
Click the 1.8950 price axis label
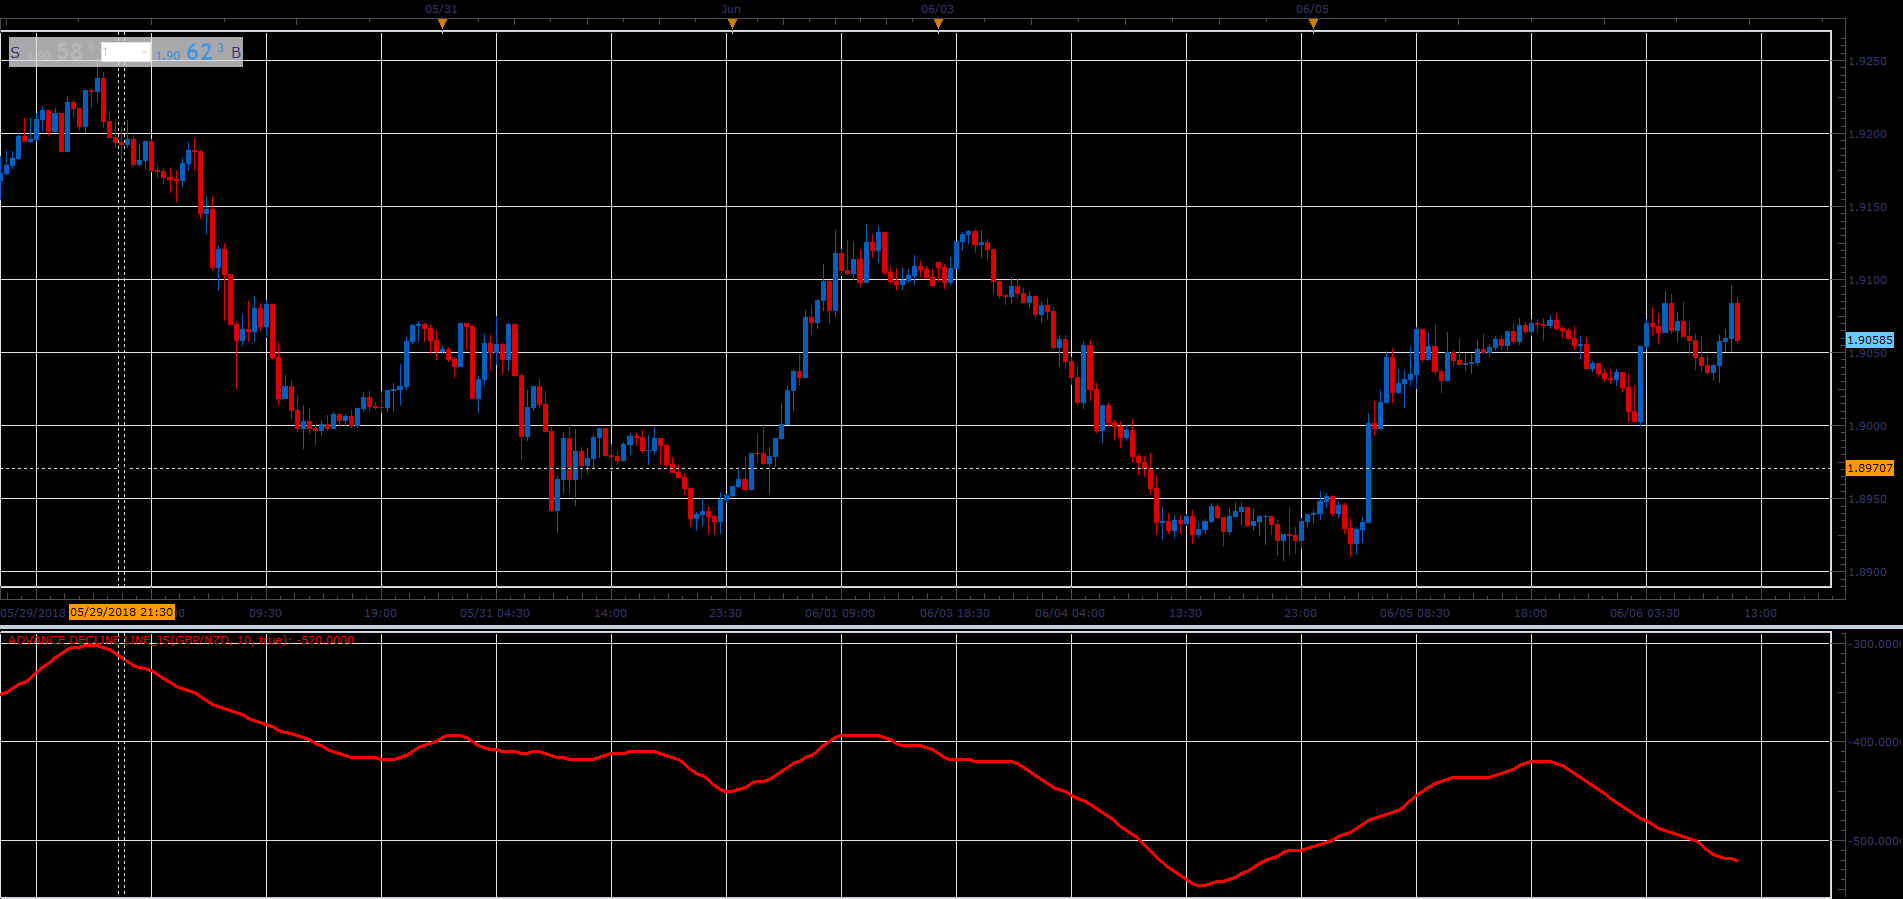pos(1868,499)
